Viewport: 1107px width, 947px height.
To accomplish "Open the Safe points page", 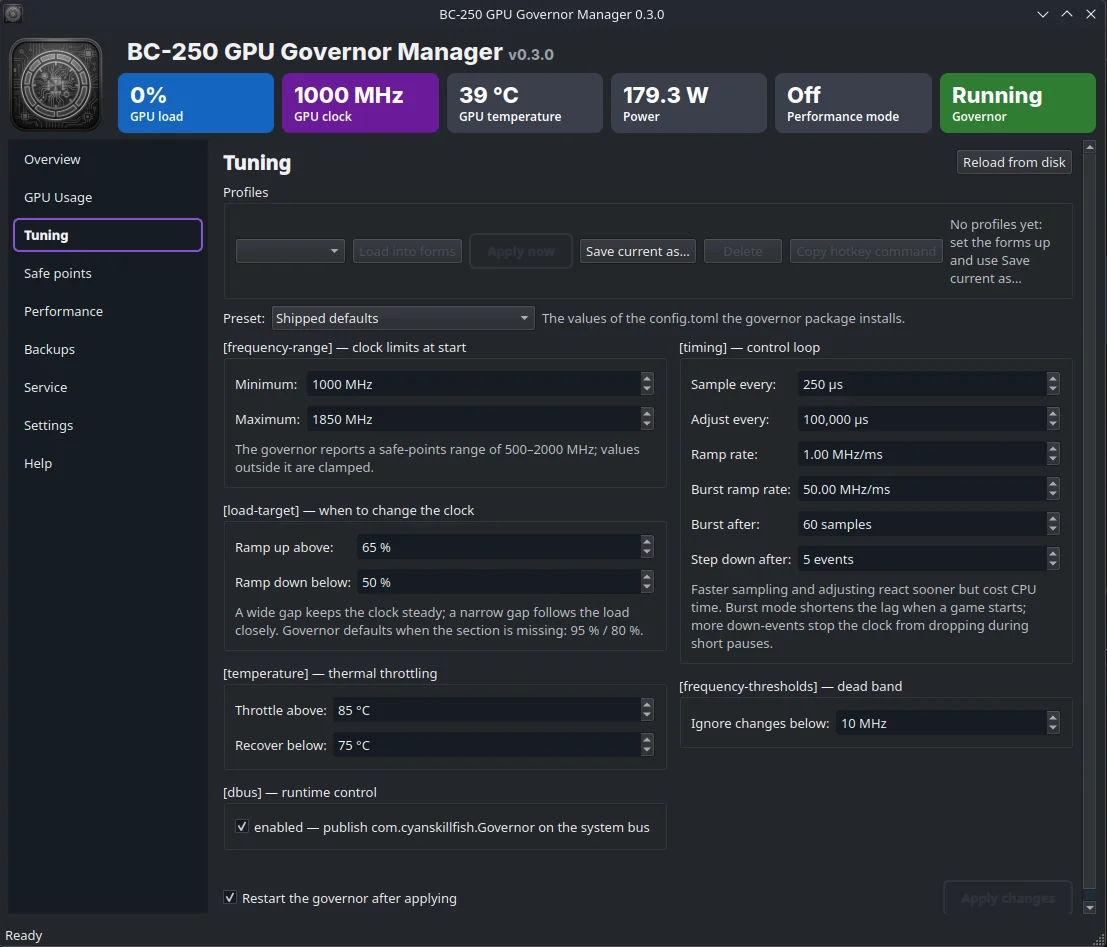I will [108, 273].
